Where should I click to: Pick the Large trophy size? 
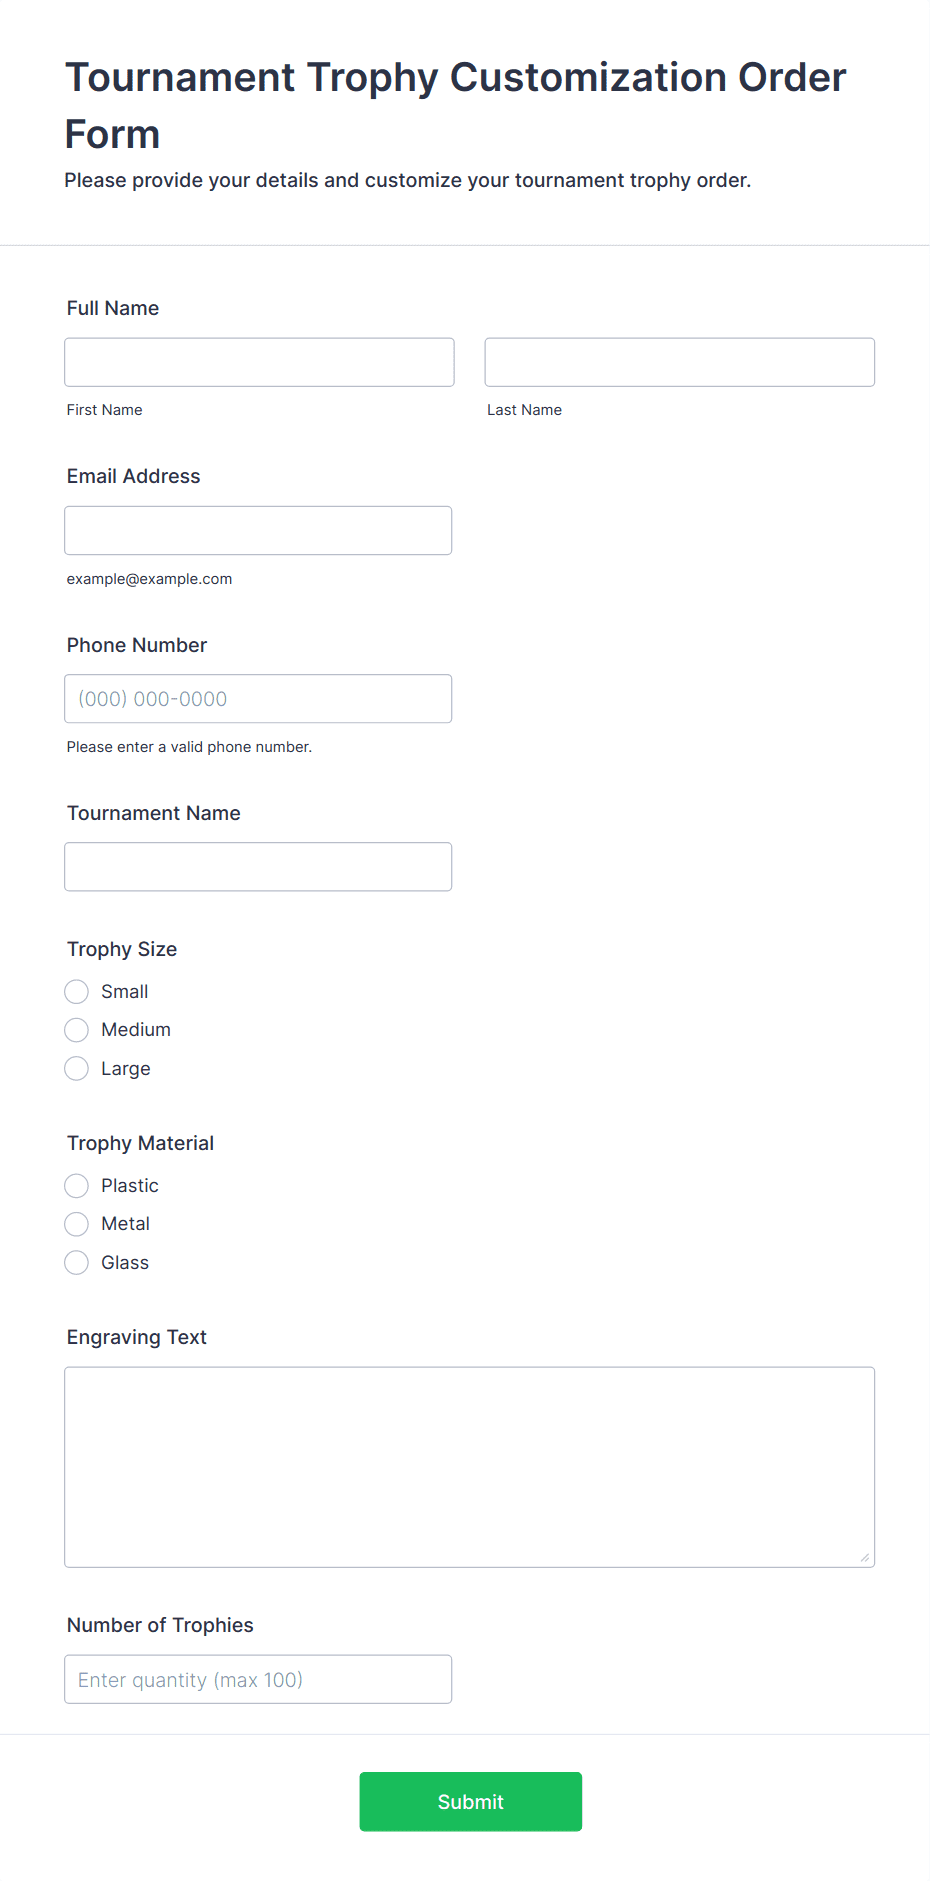pyautogui.click(x=77, y=1069)
